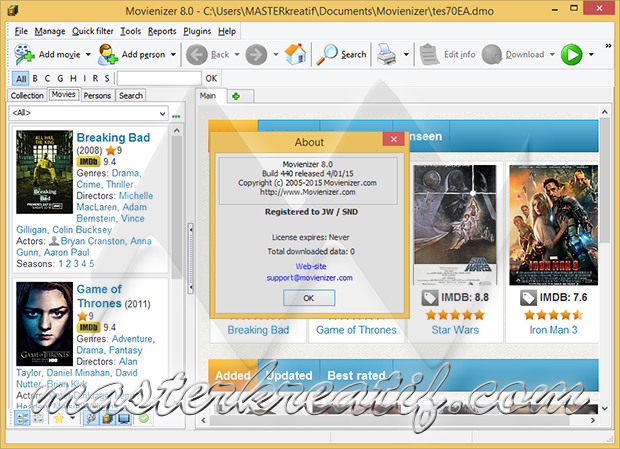Open Season 3 of Breaking Bad

76,264
